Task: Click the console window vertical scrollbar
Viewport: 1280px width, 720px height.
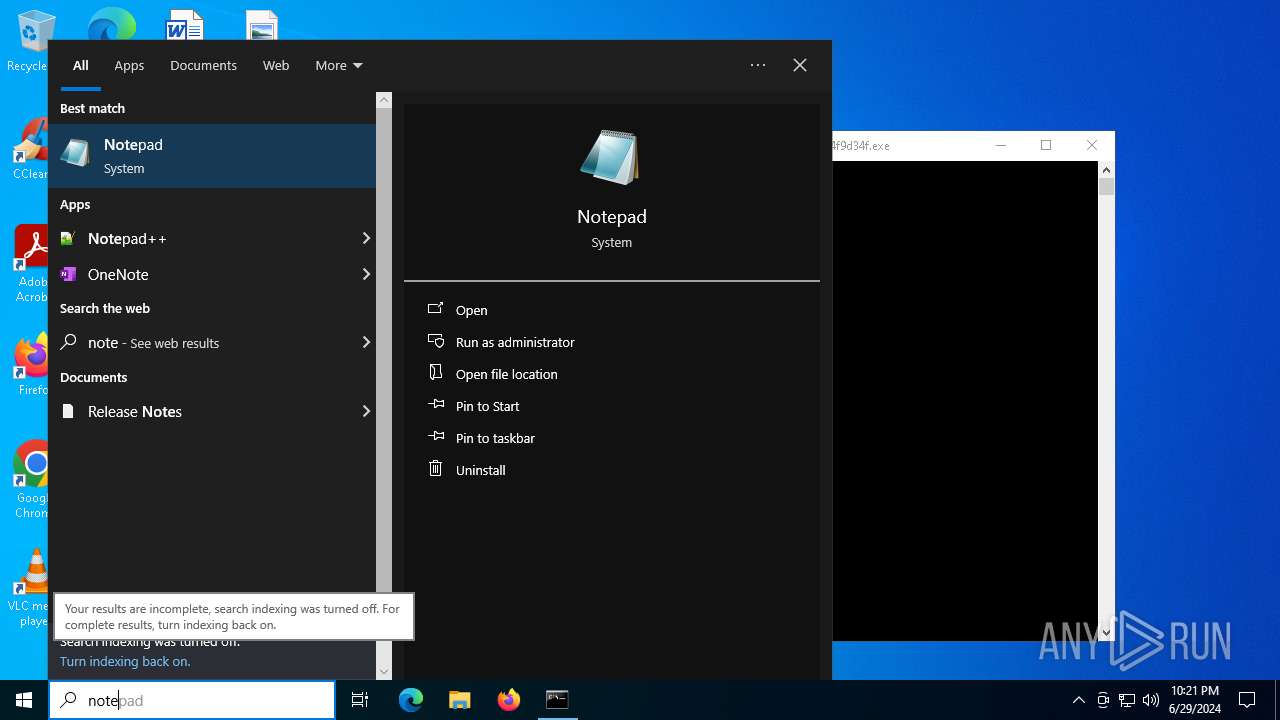Action: tap(1106, 400)
